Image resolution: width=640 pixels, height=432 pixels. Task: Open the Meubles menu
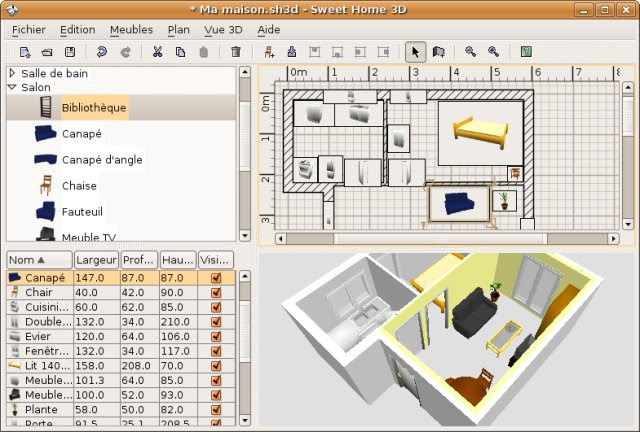tap(131, 30)
